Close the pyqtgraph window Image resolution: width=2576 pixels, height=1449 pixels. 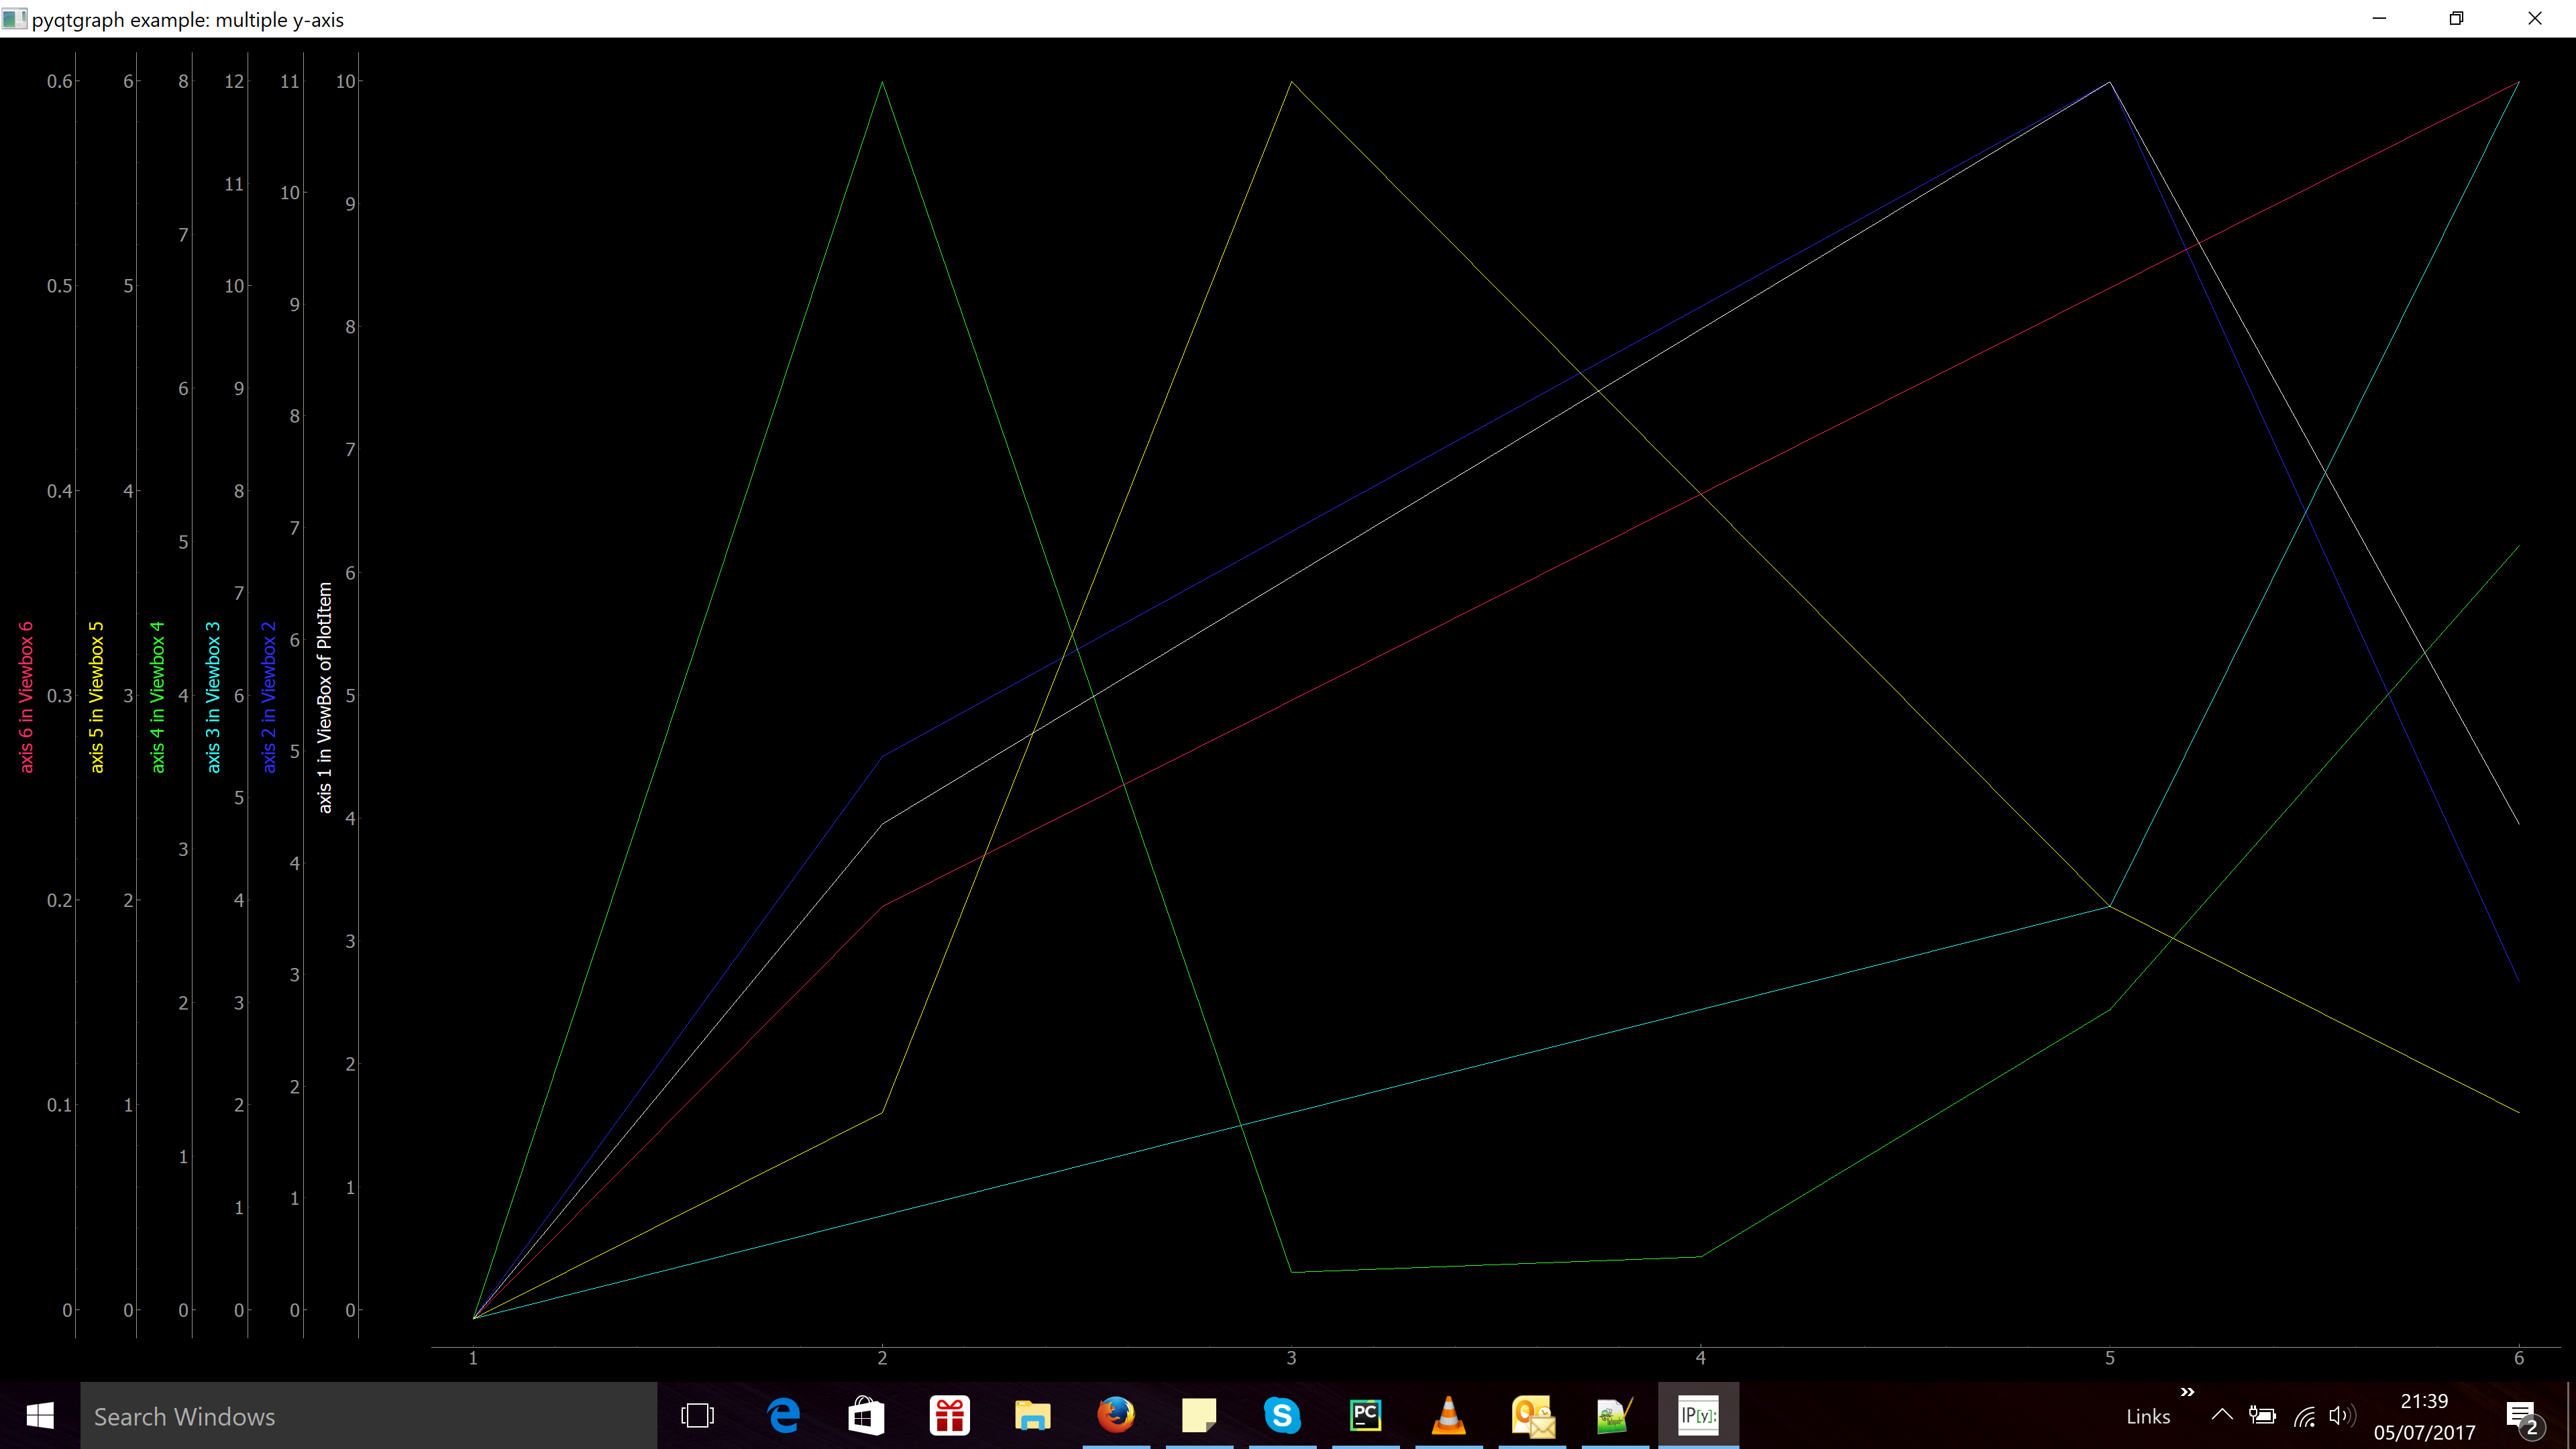point(2535,19)
